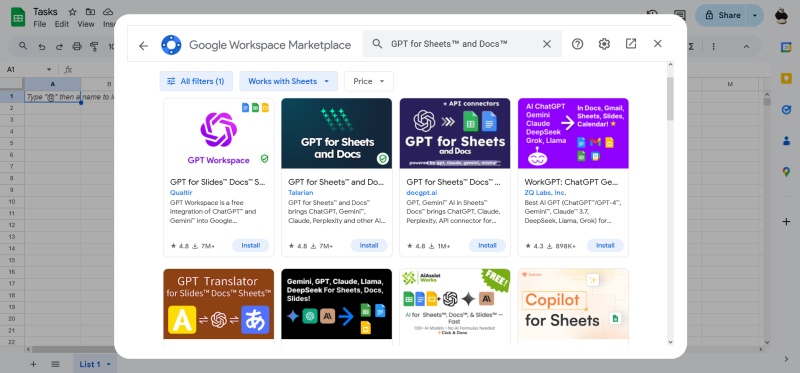Open Marketplace in a new window
The width and height of the screenshot is (800, 373).
631,44
